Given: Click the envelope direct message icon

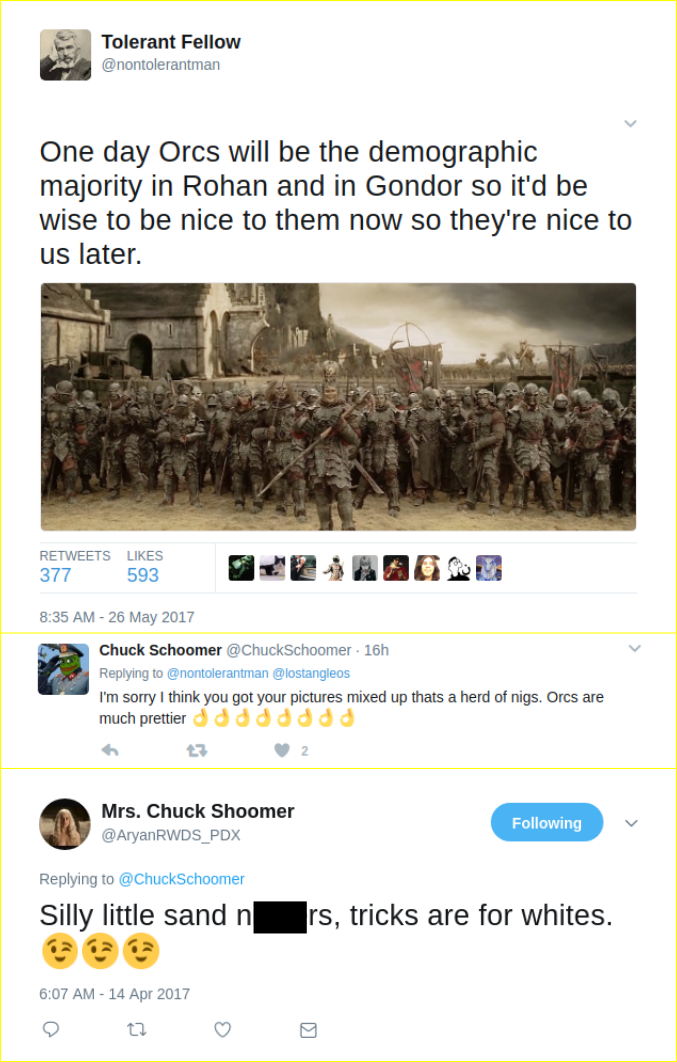Looking at the screenshot, I should pyautogui.click(x=308, y=1030).
